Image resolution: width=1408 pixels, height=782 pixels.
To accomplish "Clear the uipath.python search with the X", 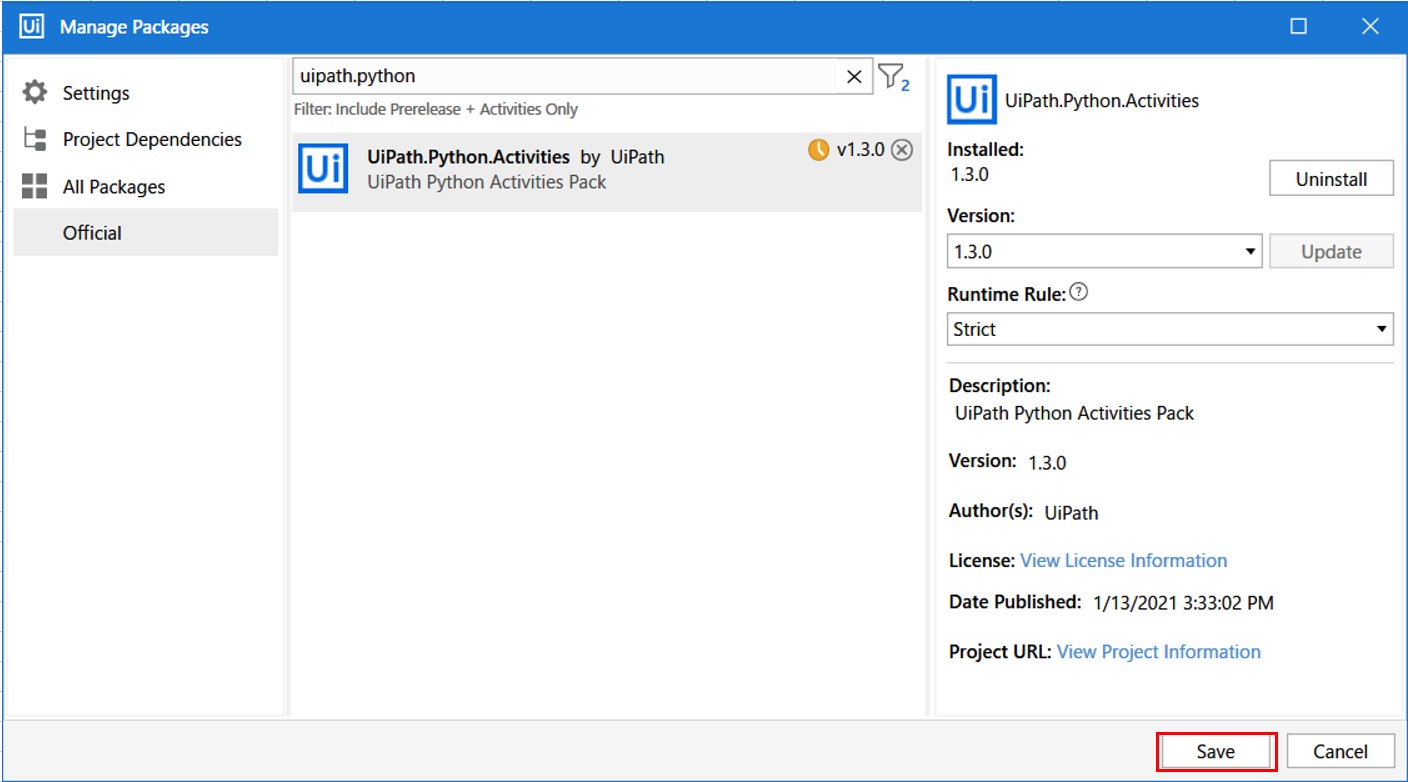I will [x=854, y=75].
